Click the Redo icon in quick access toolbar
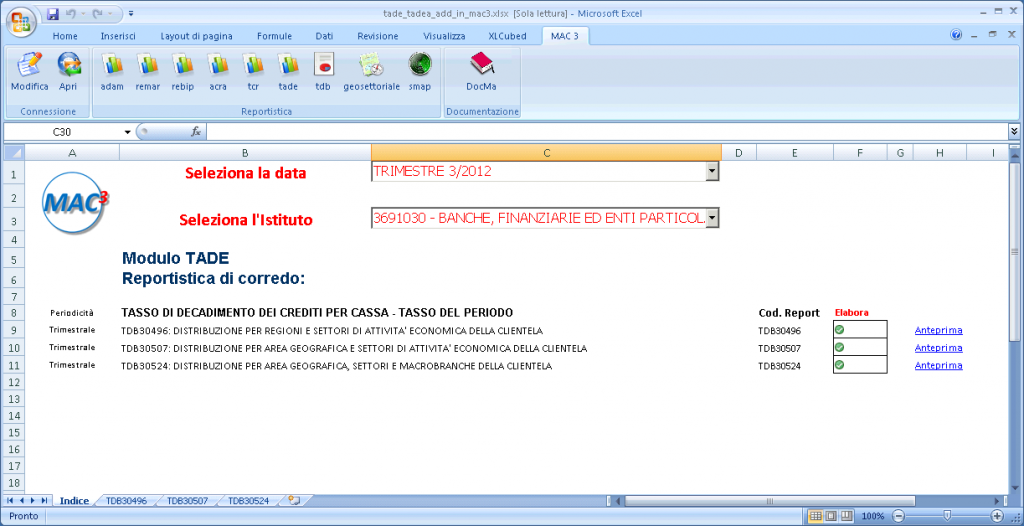This screenshot has width=1024, height=526. [97, 13]
